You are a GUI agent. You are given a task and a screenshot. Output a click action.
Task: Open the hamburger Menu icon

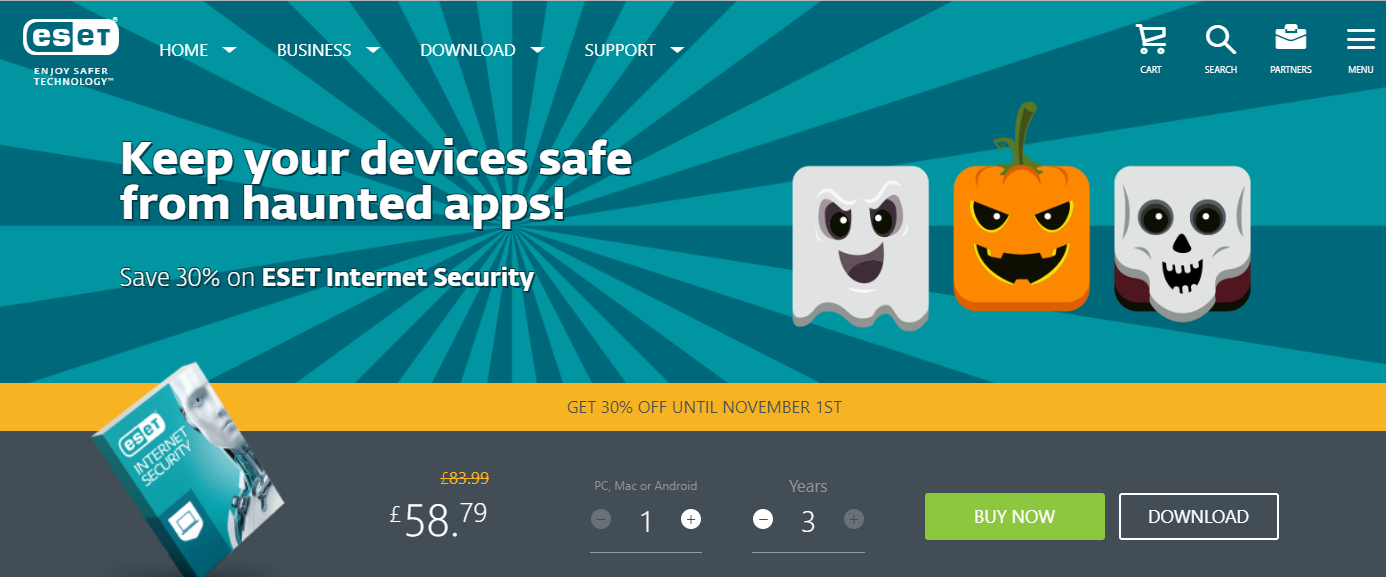1360,39
